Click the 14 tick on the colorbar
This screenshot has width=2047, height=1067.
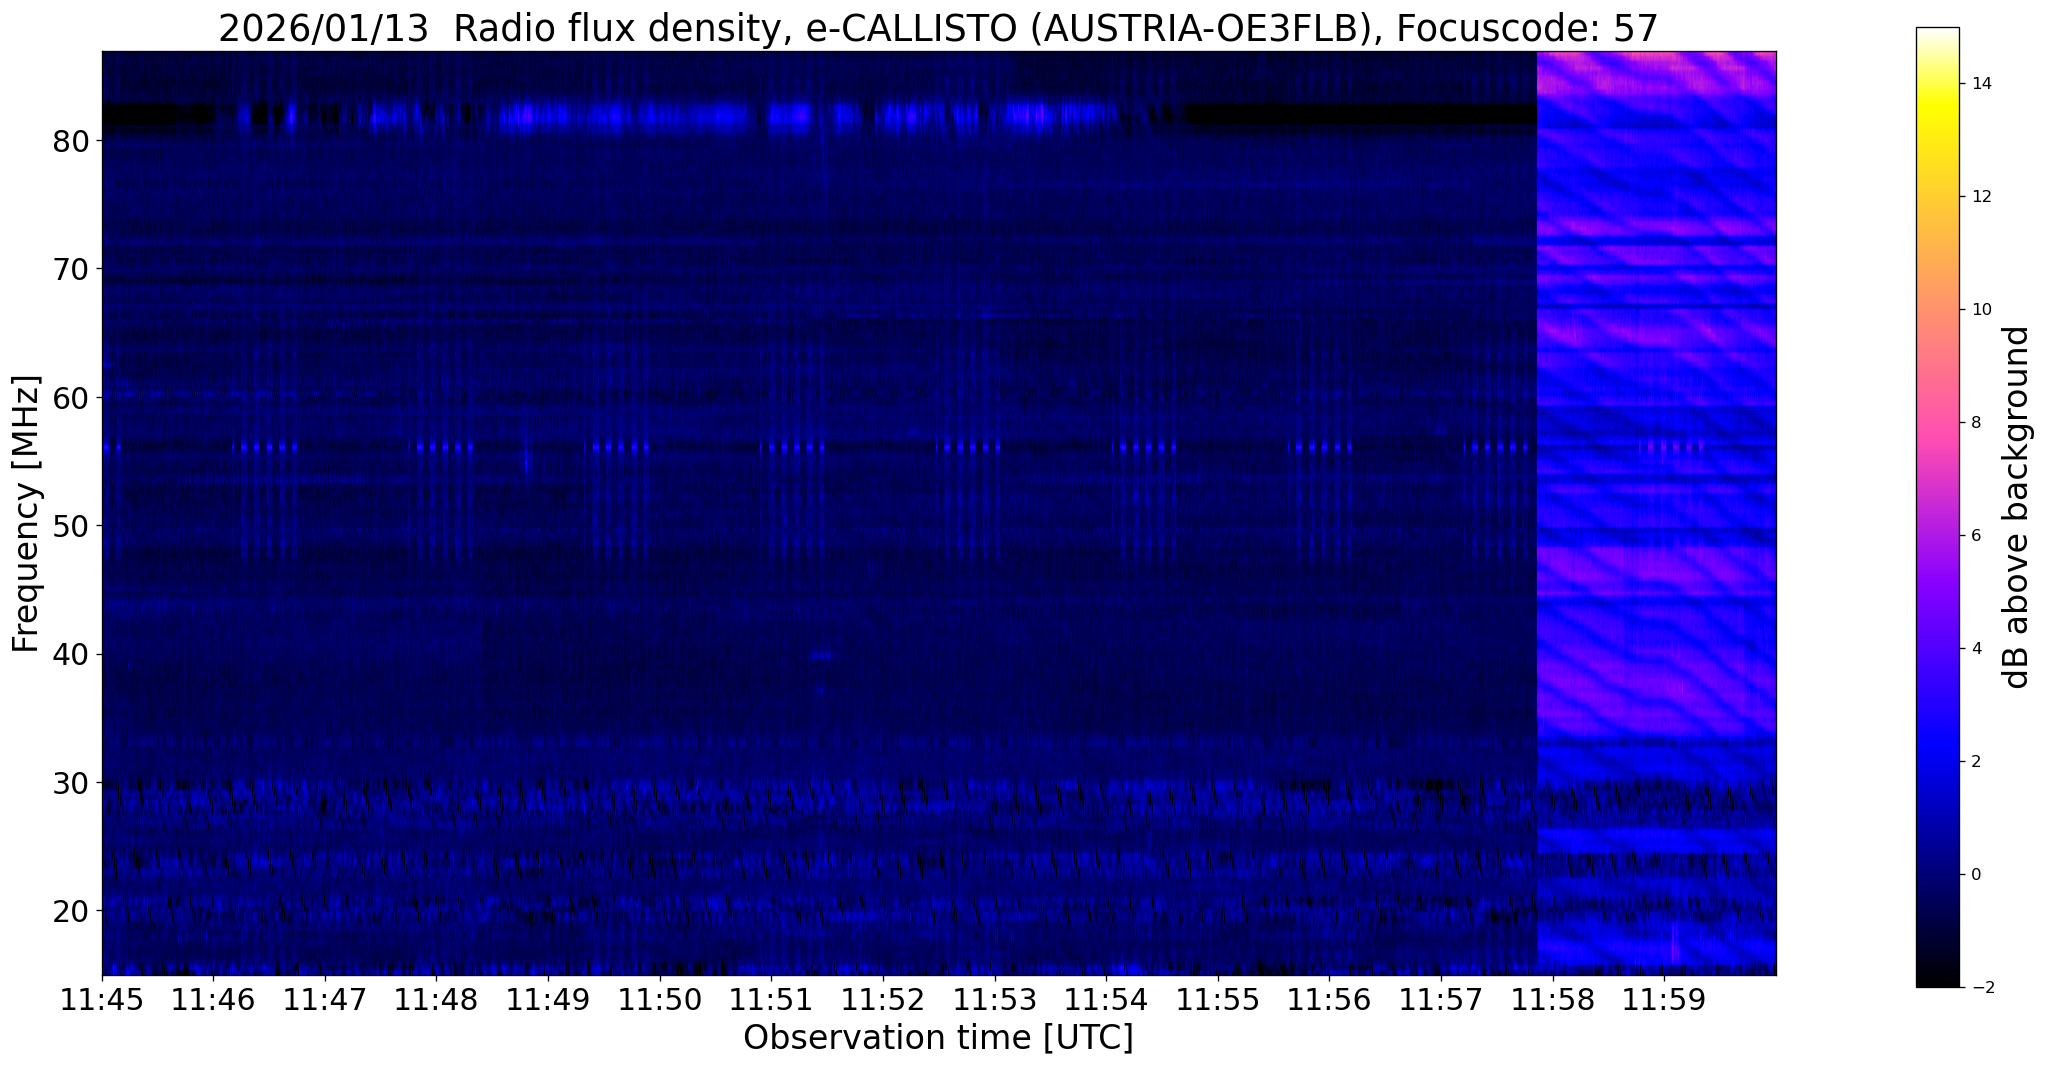1980,84
